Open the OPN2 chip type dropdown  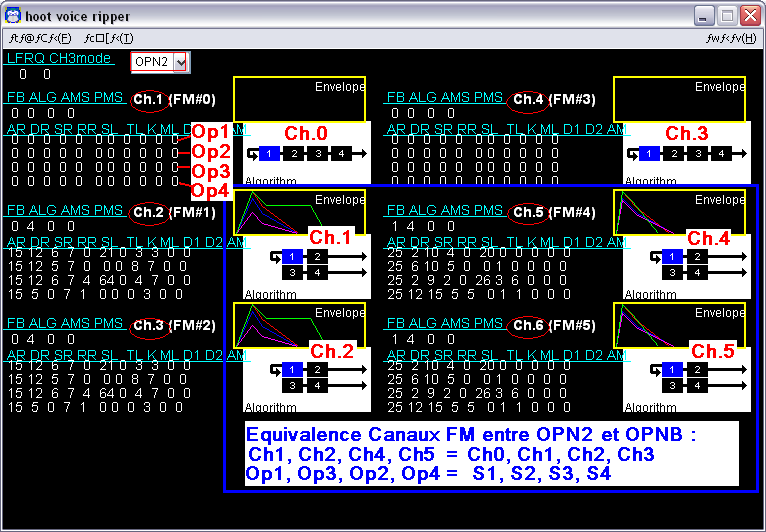pyautogui.click(x=180, y=62)
